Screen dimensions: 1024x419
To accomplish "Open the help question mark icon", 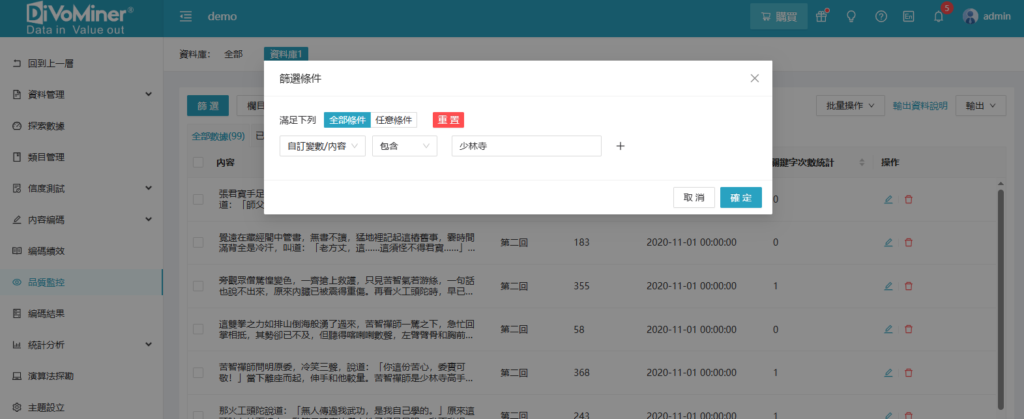I will [x=881, y=16].
